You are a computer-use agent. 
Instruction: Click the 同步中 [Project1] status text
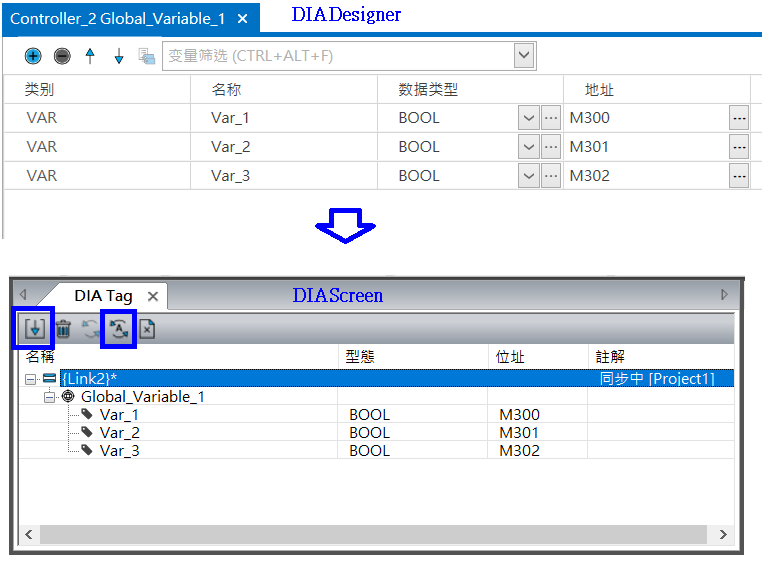point(657,379)
